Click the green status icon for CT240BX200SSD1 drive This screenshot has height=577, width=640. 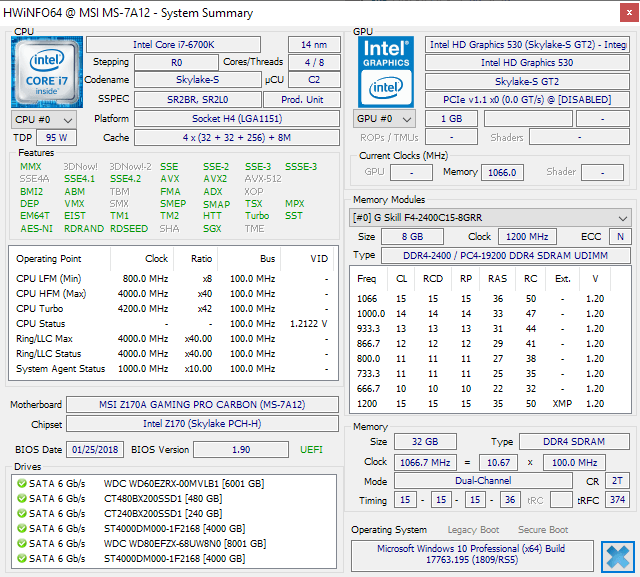(x=22, y=514)
